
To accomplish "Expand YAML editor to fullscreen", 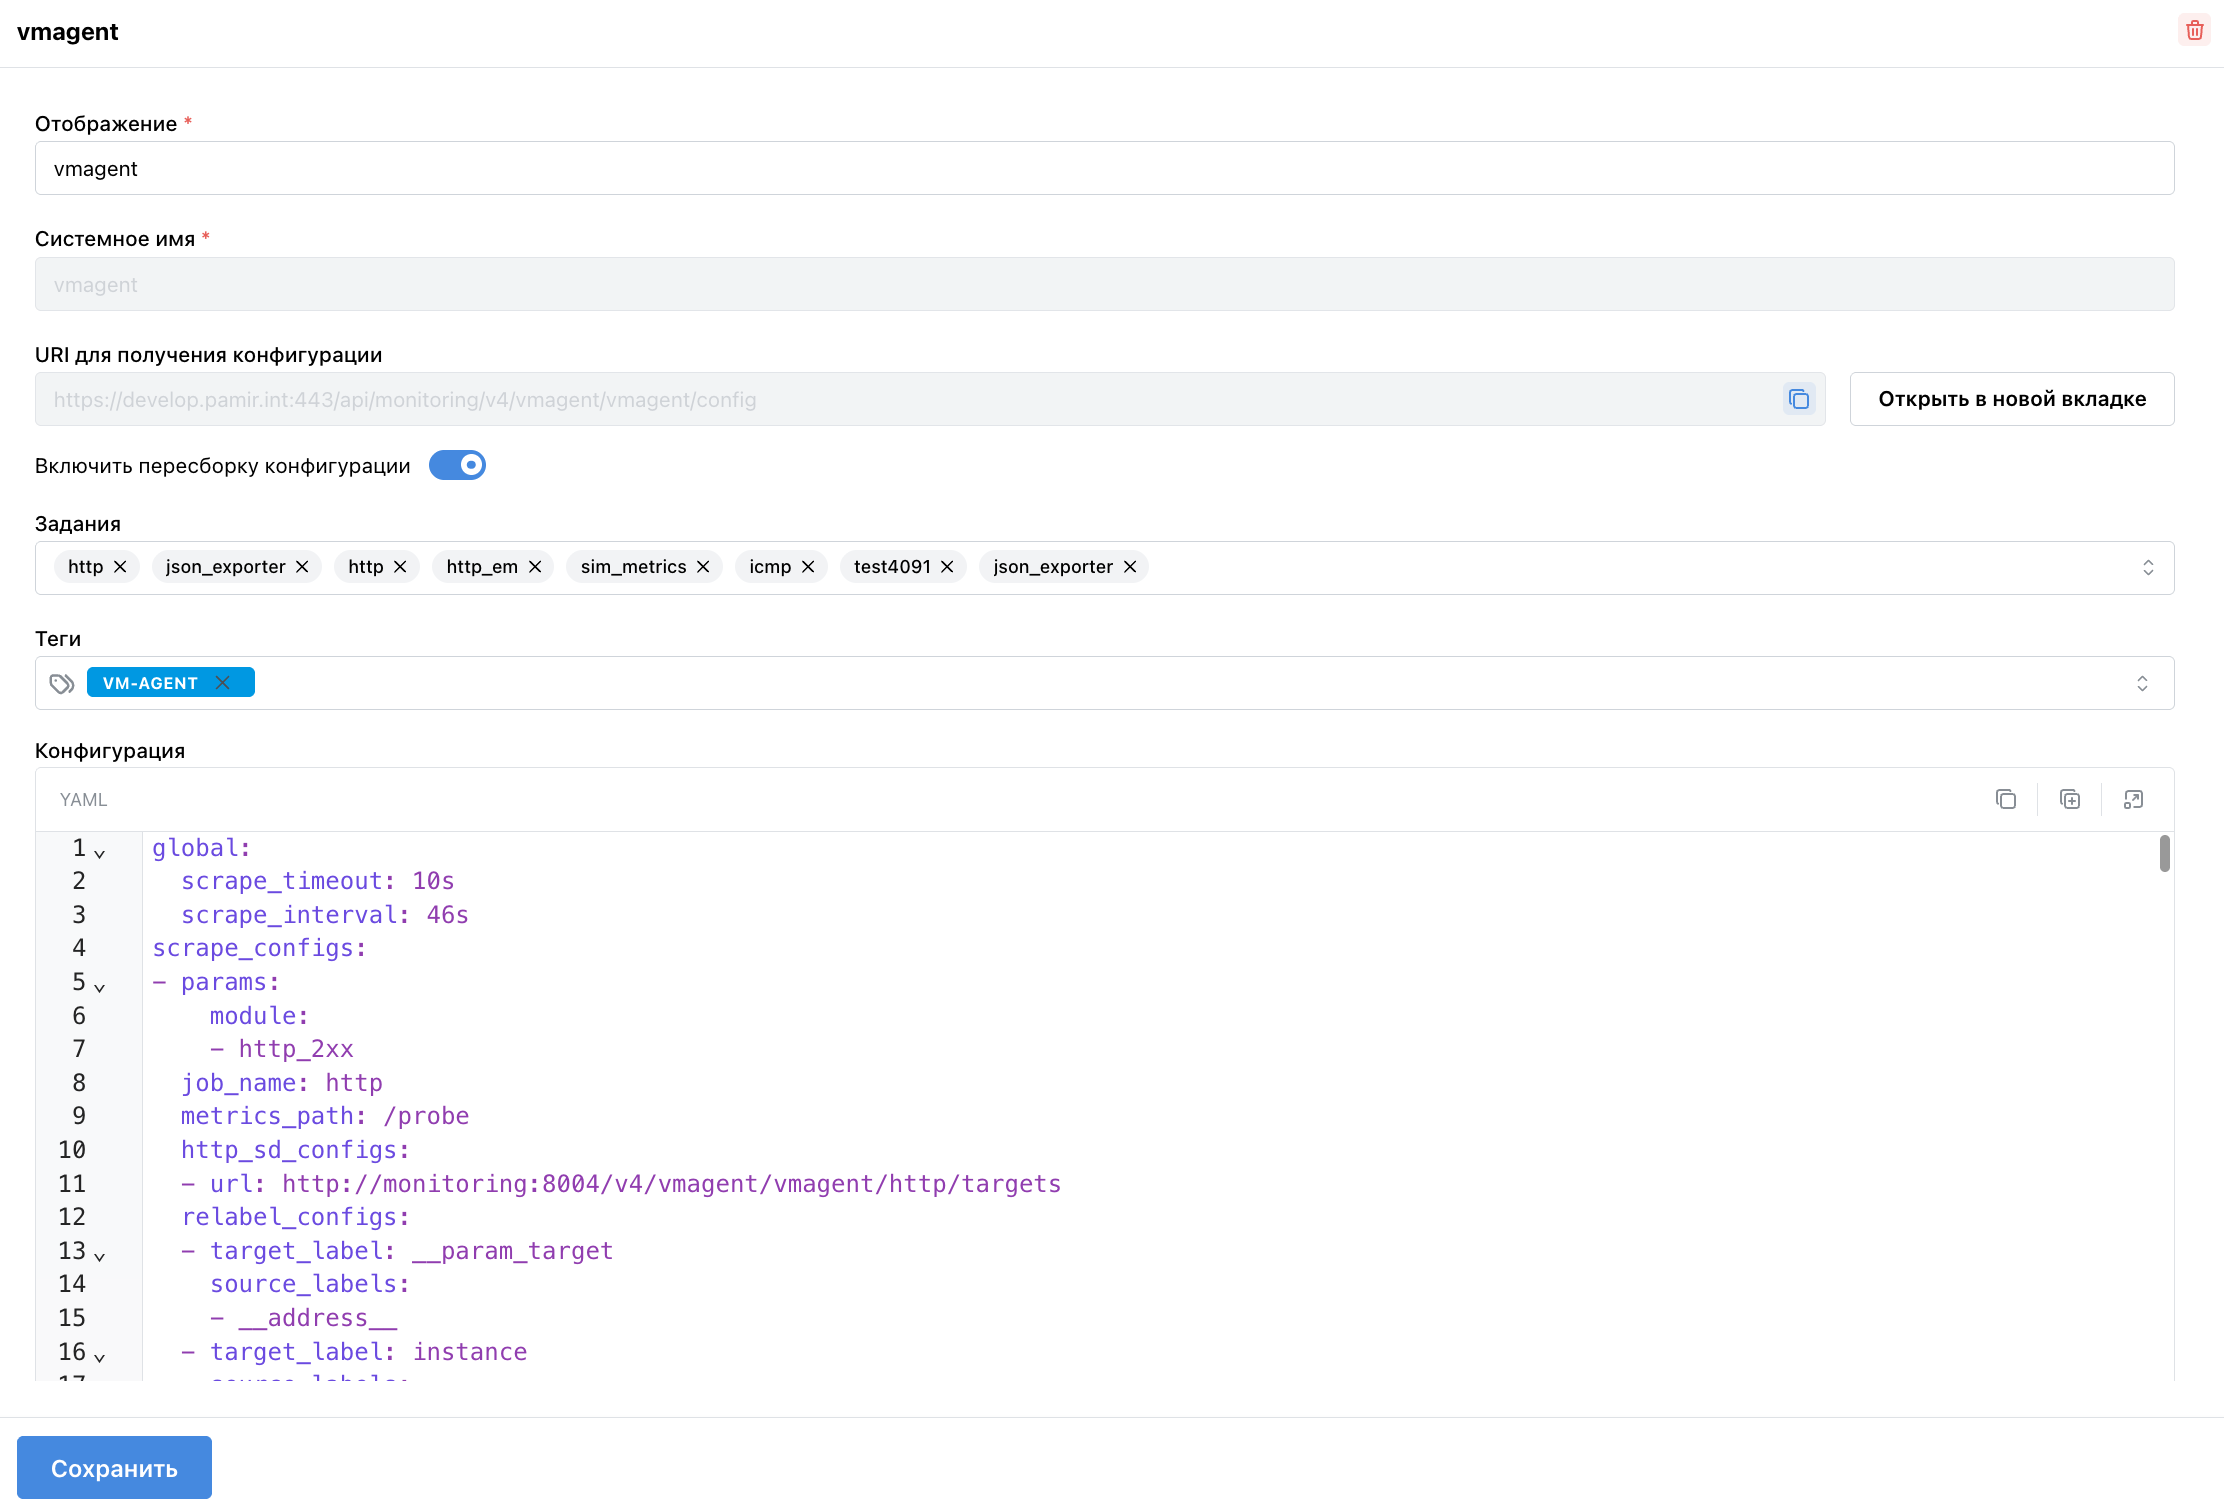I will coord(2133,799).
